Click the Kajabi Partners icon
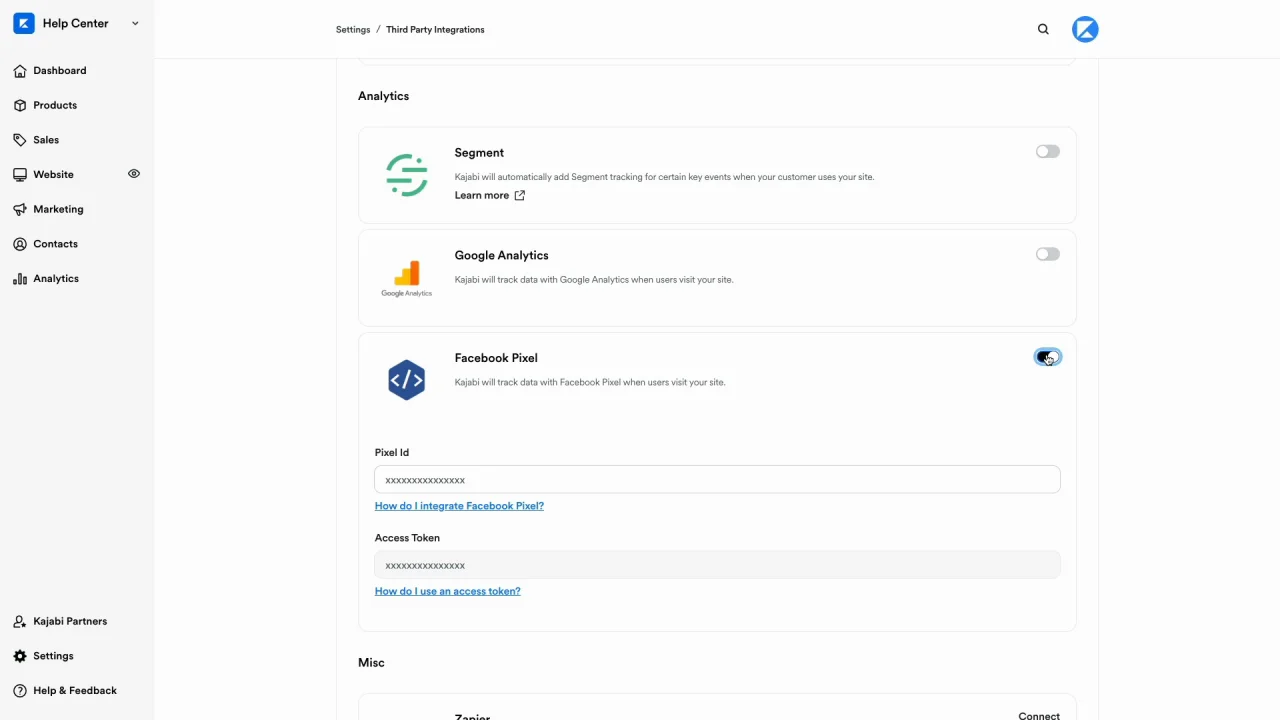Viewport: 1280px width, 720px height. coord(20,621)
